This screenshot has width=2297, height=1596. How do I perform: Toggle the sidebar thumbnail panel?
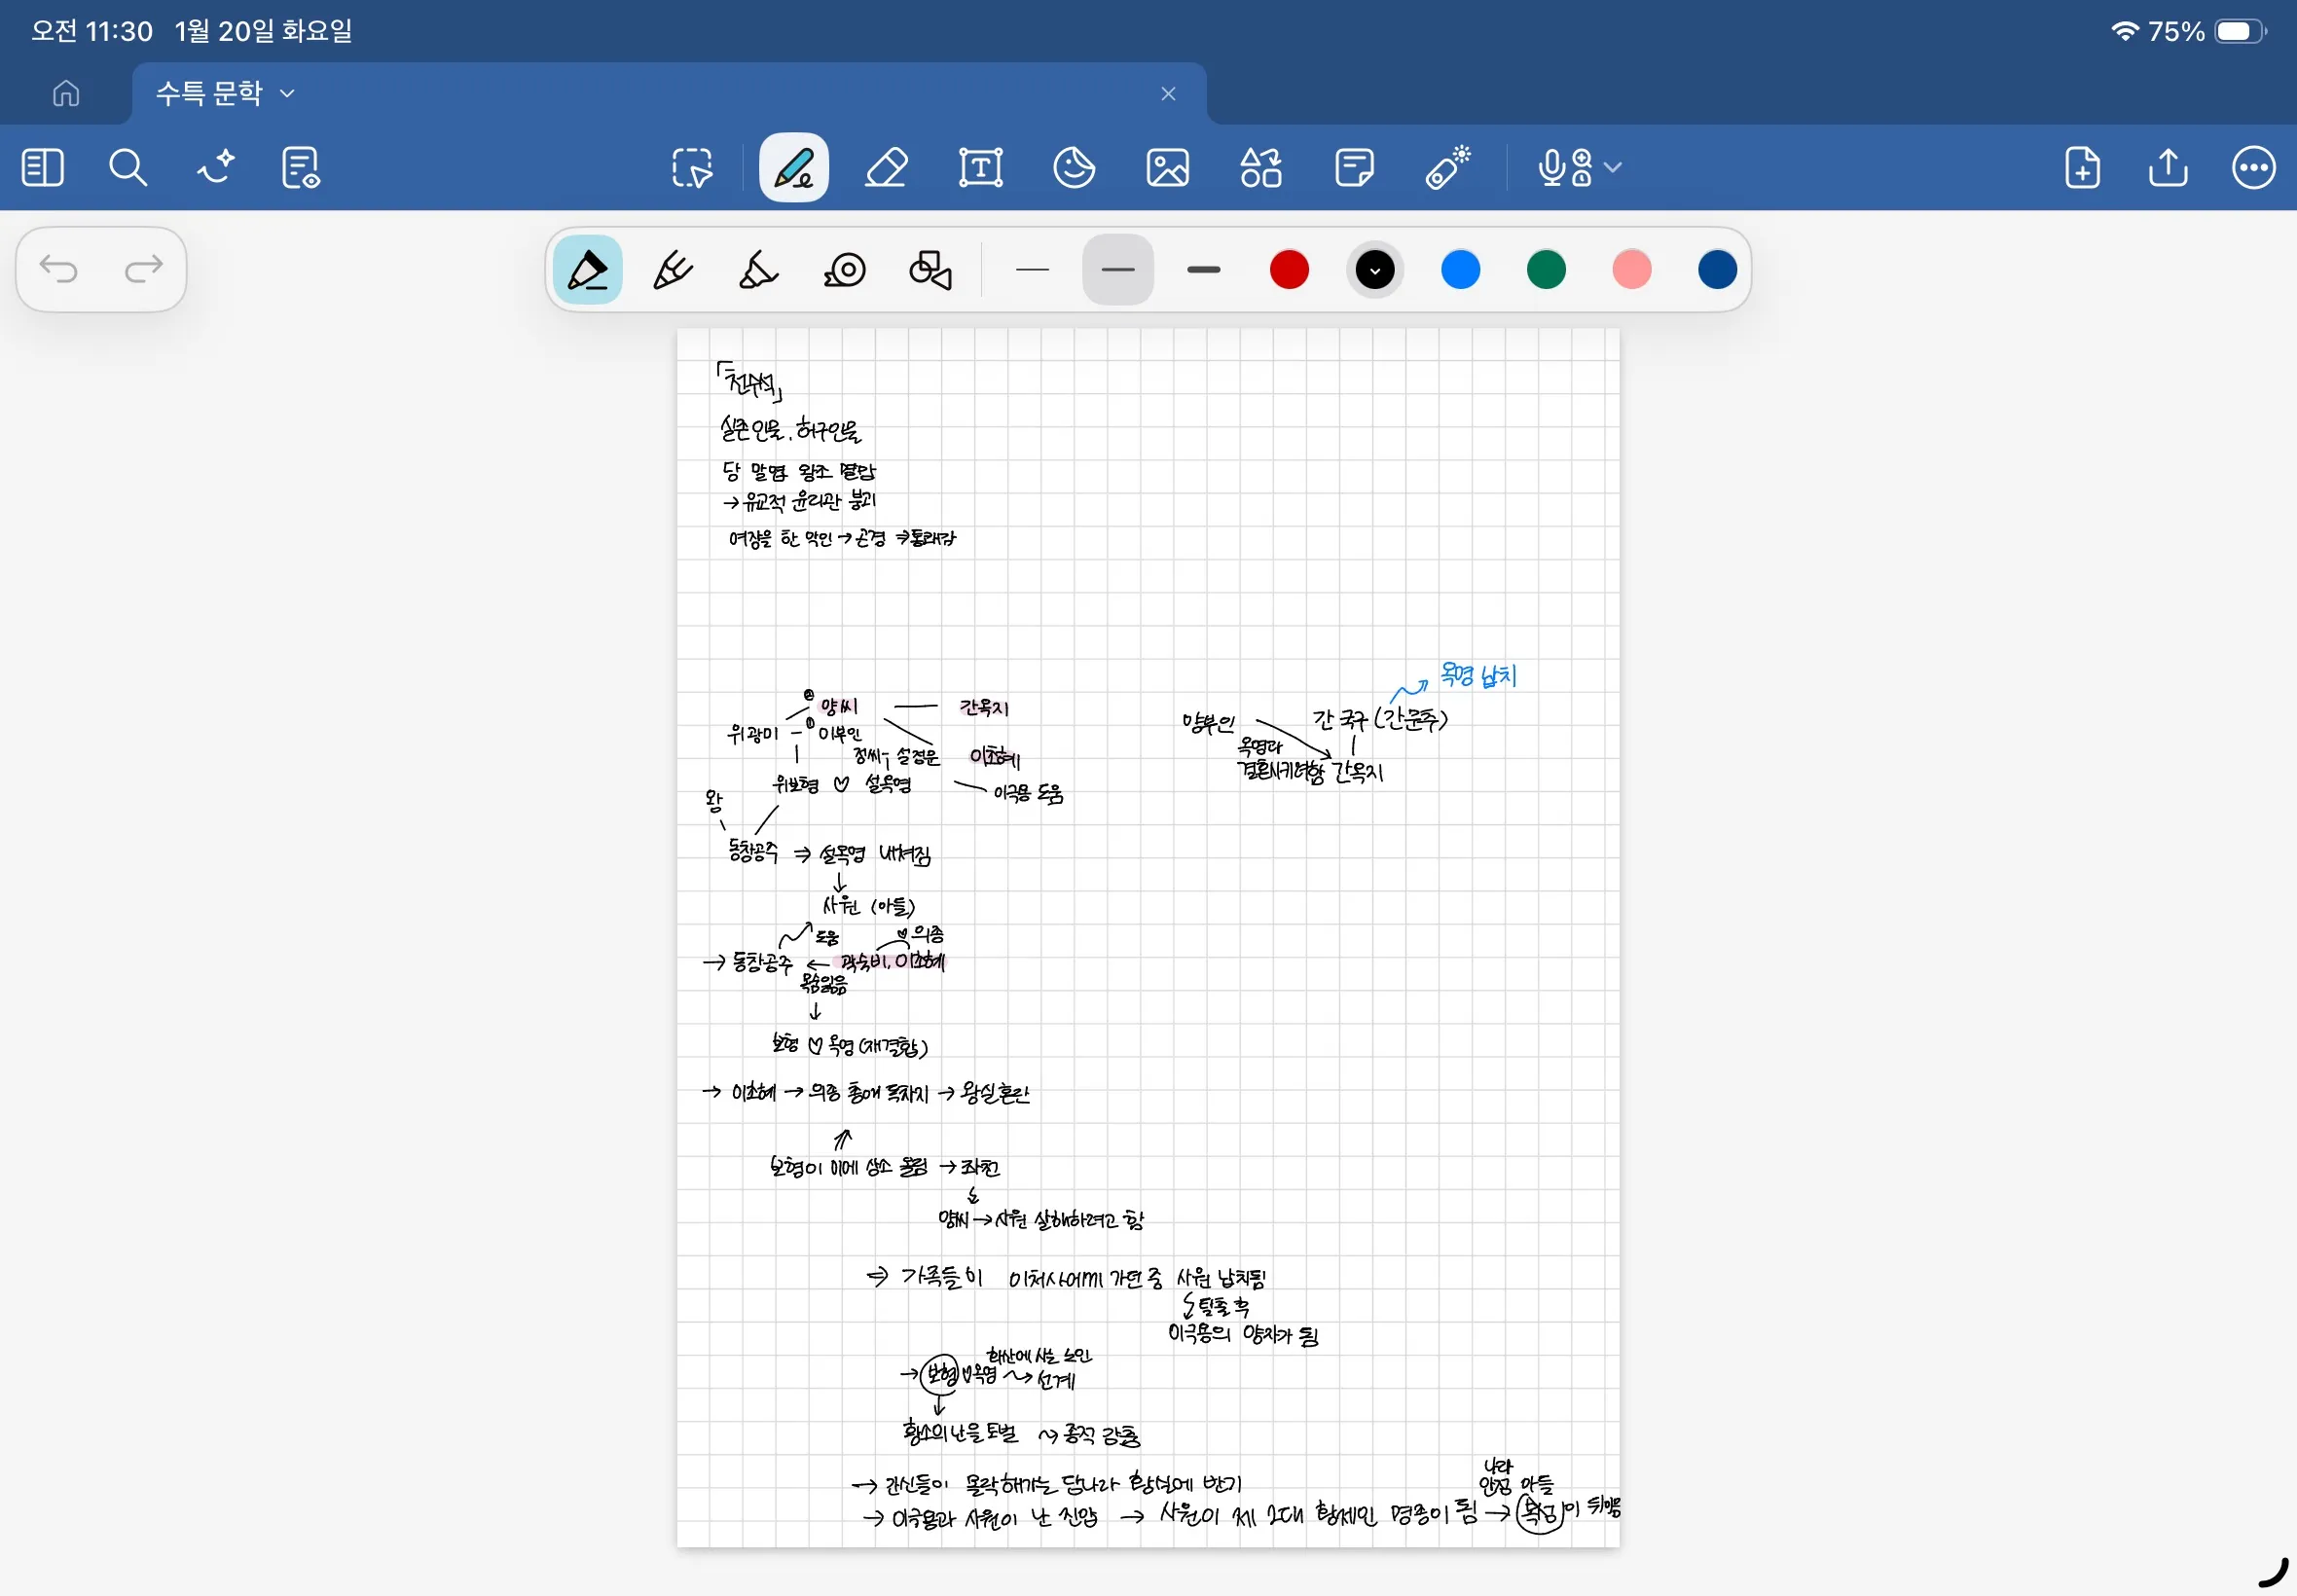point(42,168)
